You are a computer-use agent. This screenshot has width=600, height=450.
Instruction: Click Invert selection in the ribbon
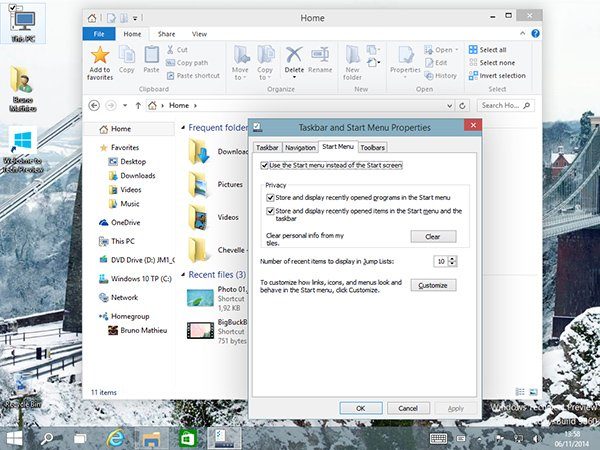tap(497, 76)
